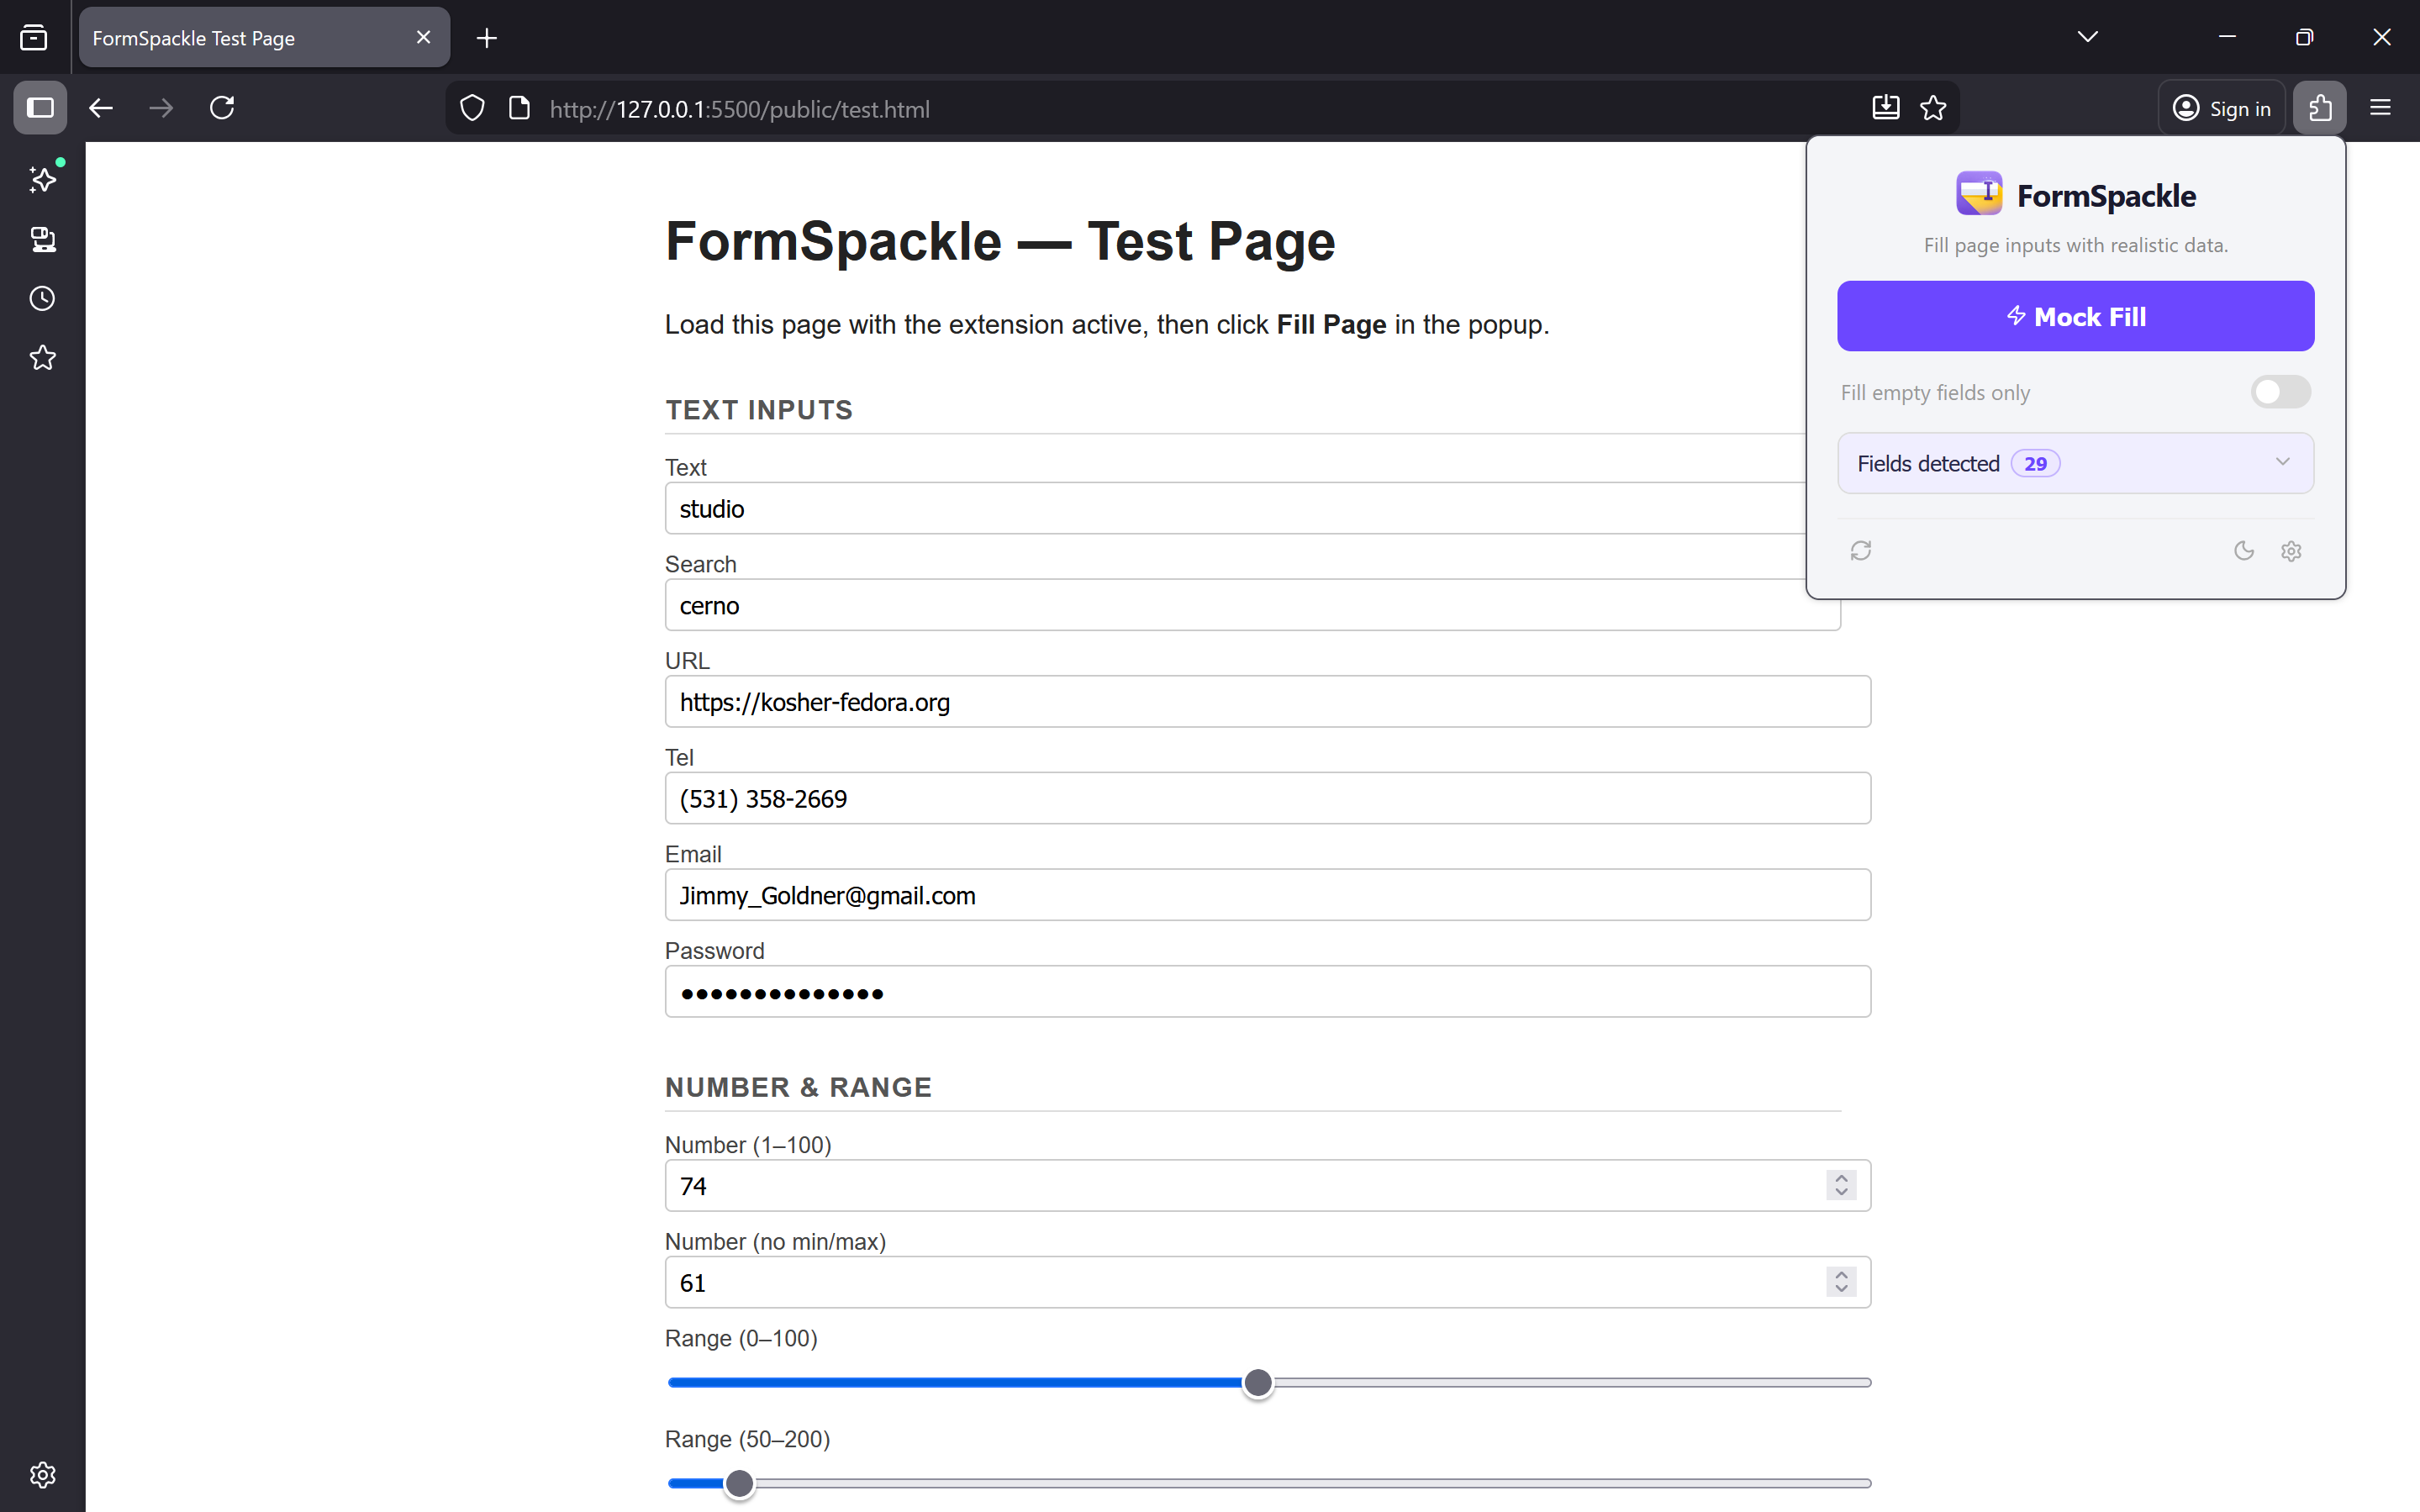Minimize the browser window
Screen dimensions: 2420x1512
2227,37
